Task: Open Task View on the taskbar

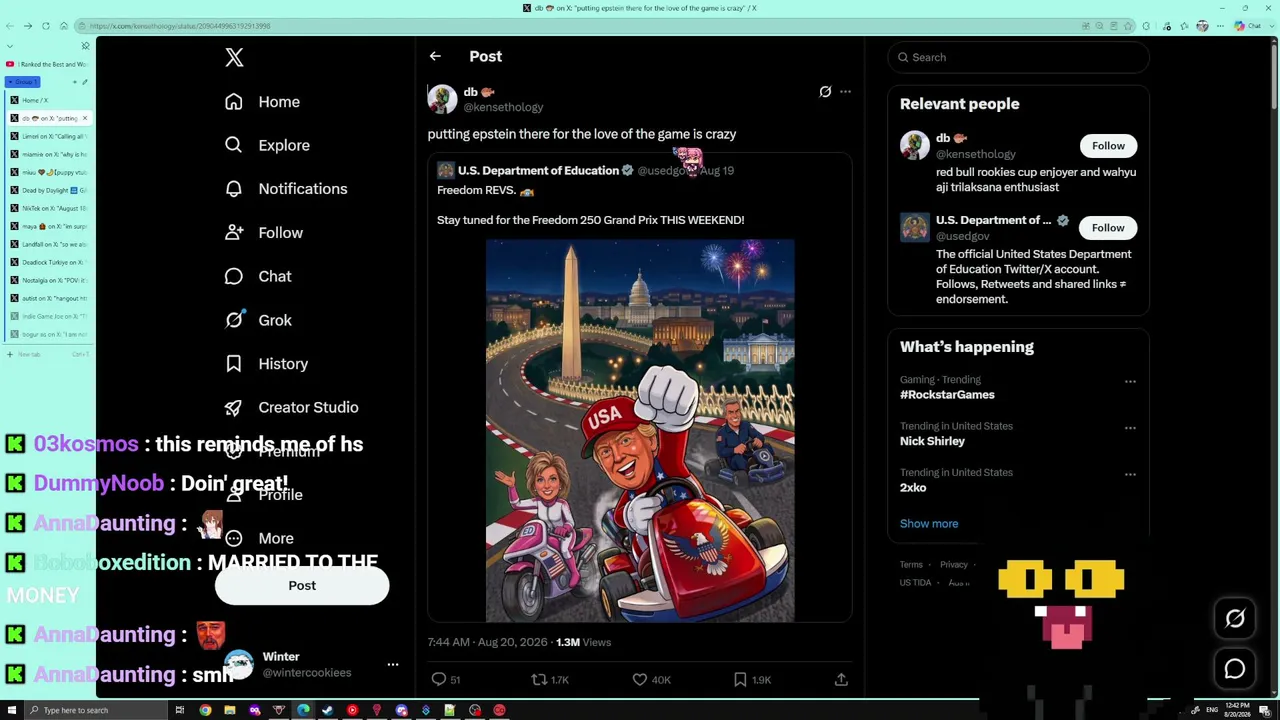Action: (180, 710)
